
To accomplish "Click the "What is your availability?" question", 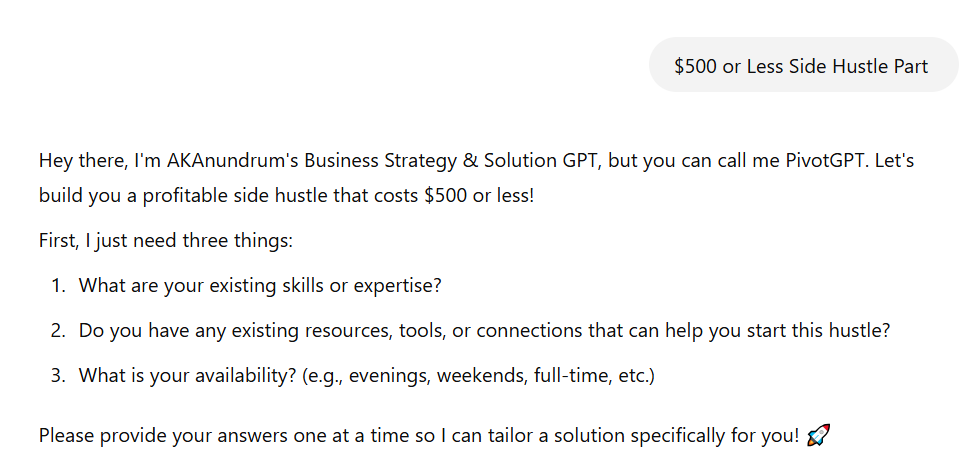I will point(187,375).
